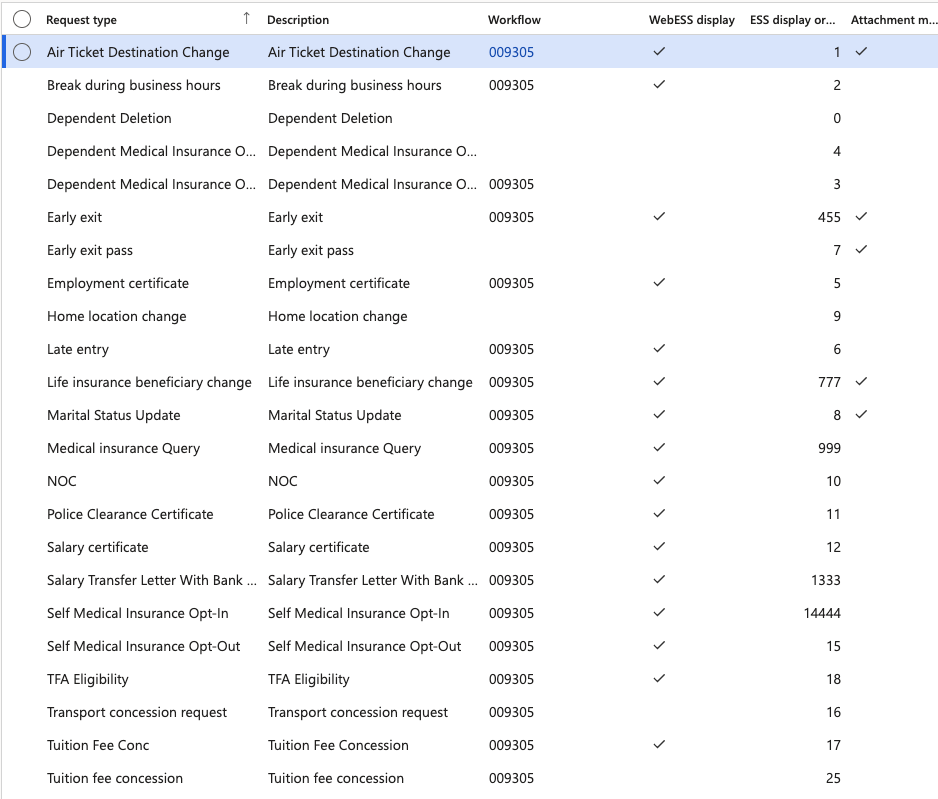
Task: Sort by the Workflow column header
Action: (x=514, y=20)
